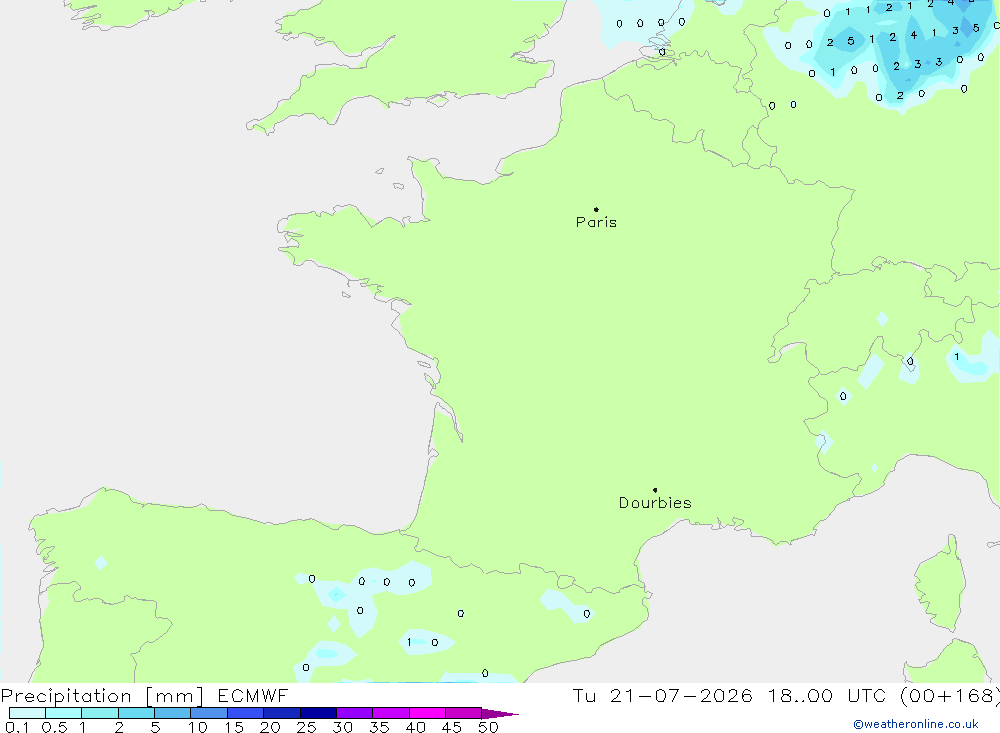Viewport: 1000px width, 733px height.
Task: Click the legend value '45'
Action: point(452,727)
